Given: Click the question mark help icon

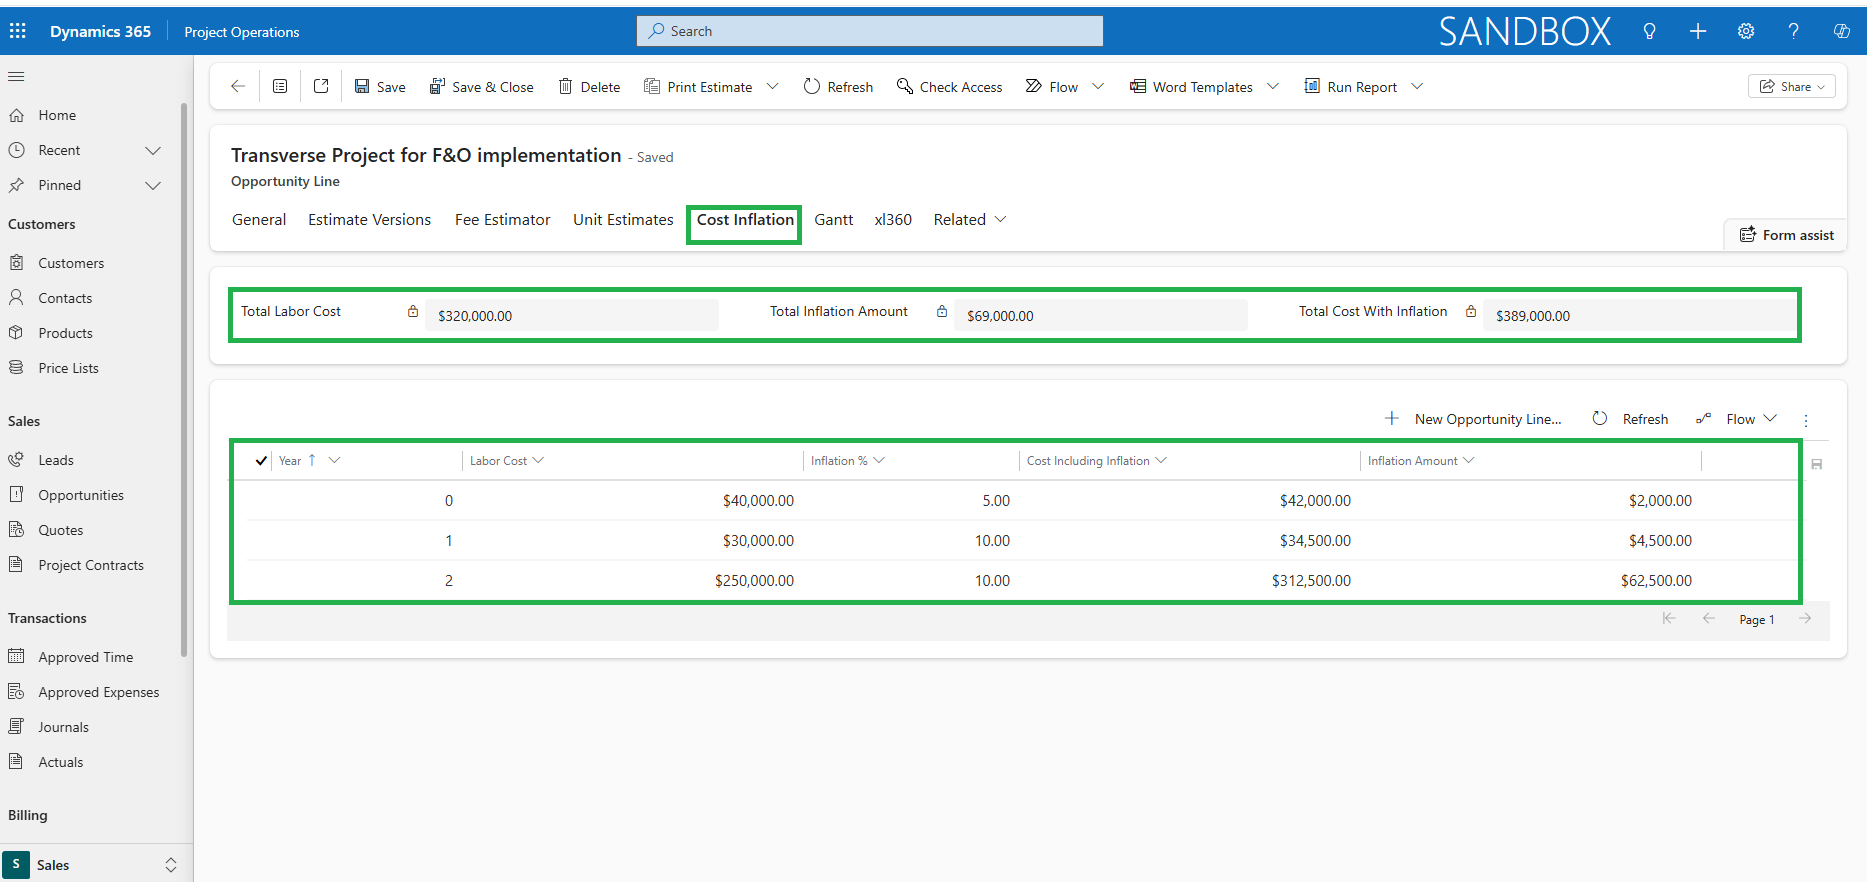Looking at the screenshot, I should point(1793,31).
